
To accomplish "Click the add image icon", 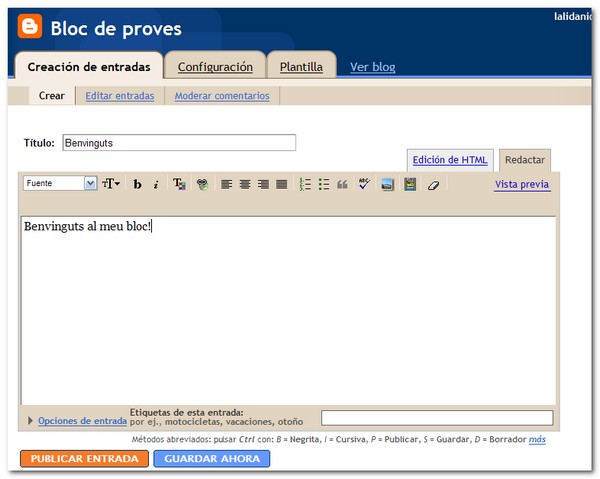I will [387, 184].
